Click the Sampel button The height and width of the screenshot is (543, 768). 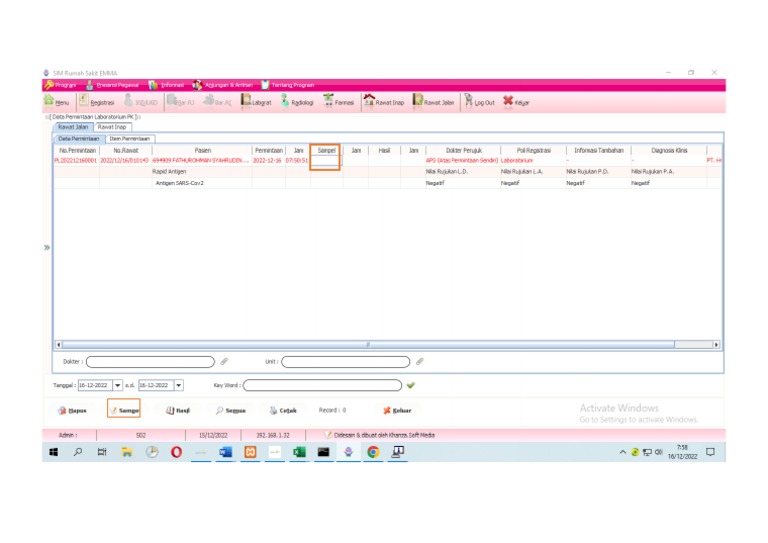123,410
